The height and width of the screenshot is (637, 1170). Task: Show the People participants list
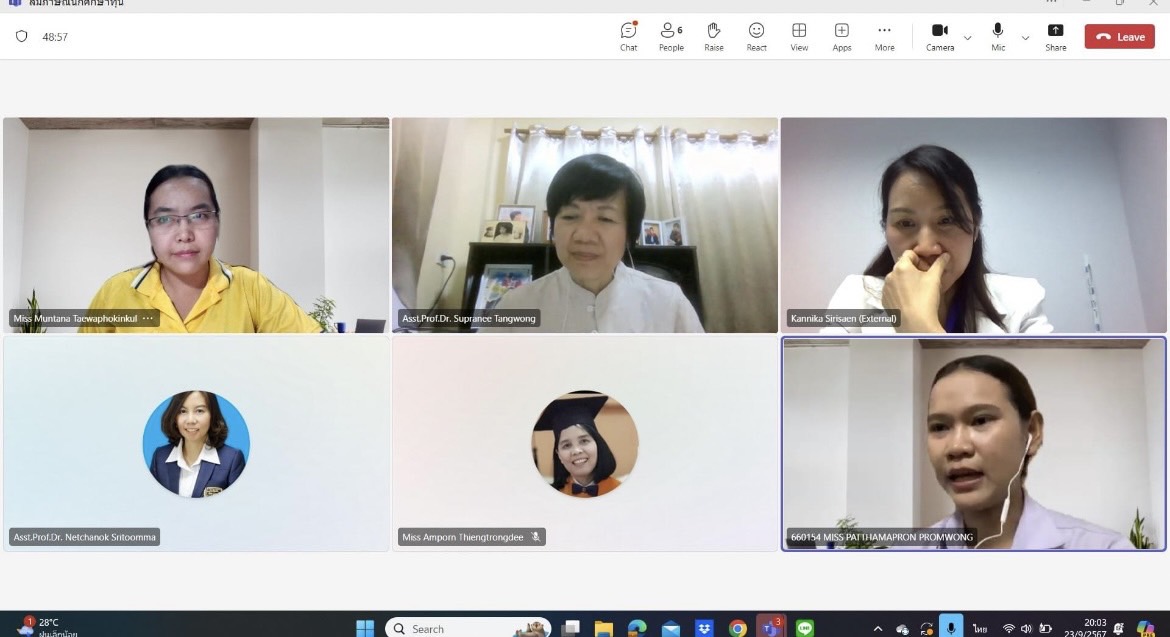click(x=671, y=36)
